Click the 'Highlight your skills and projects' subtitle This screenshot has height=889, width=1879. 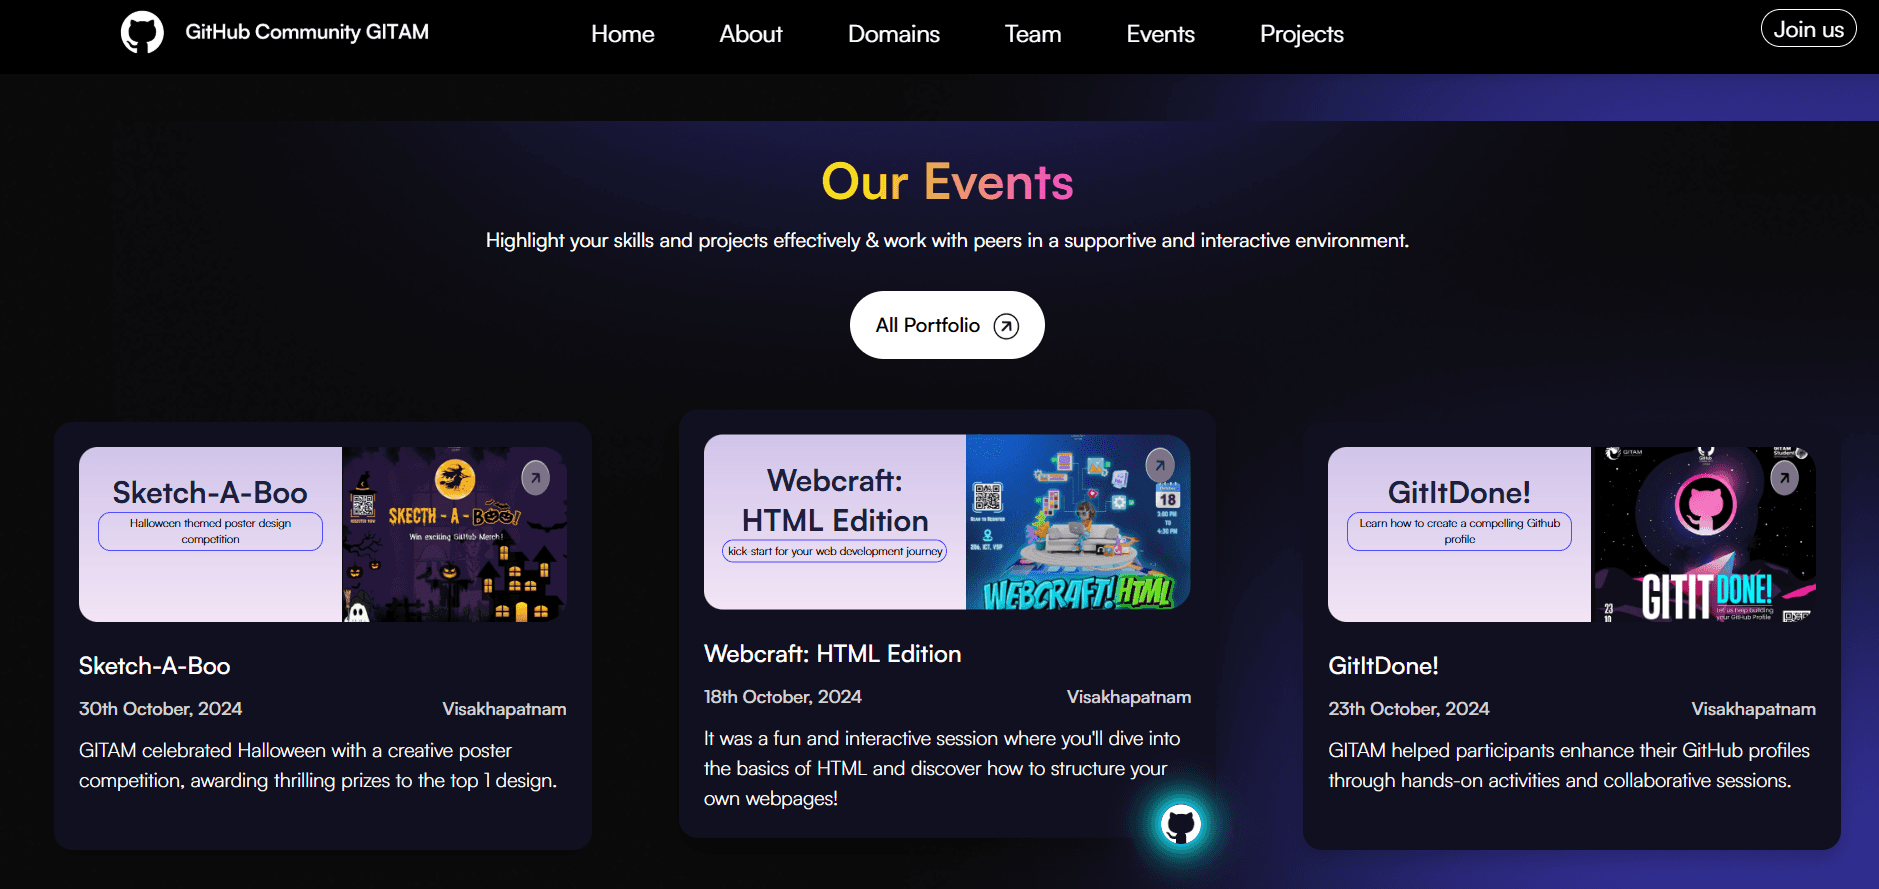(947, 241)
